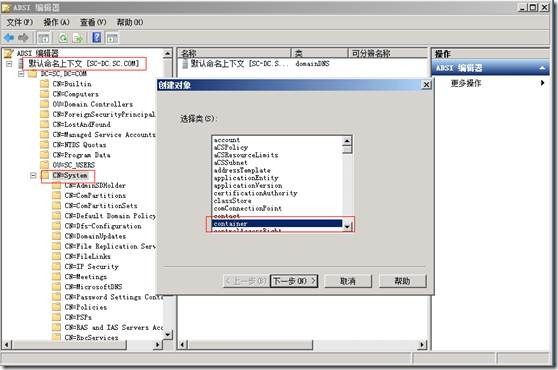Image resolution: width=558 pixels, height=370 pixels.
Task: Click the class list scroll-down arrow
Action: pyautogui.click(x=347, y=226)
